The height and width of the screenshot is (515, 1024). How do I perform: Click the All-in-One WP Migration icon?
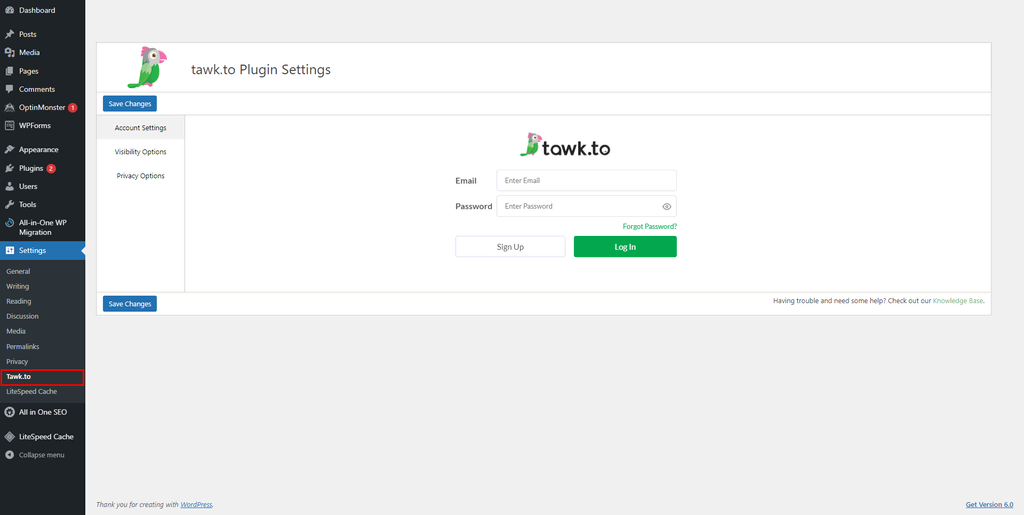(10, 223)
